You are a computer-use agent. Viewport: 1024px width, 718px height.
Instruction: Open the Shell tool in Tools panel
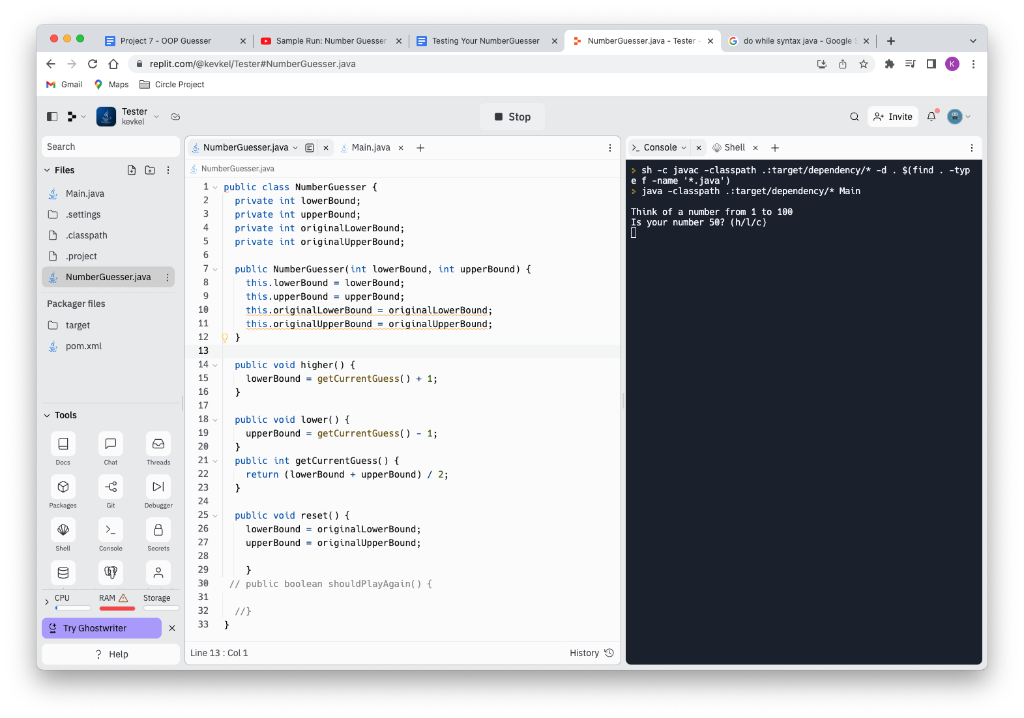[63, 530]
